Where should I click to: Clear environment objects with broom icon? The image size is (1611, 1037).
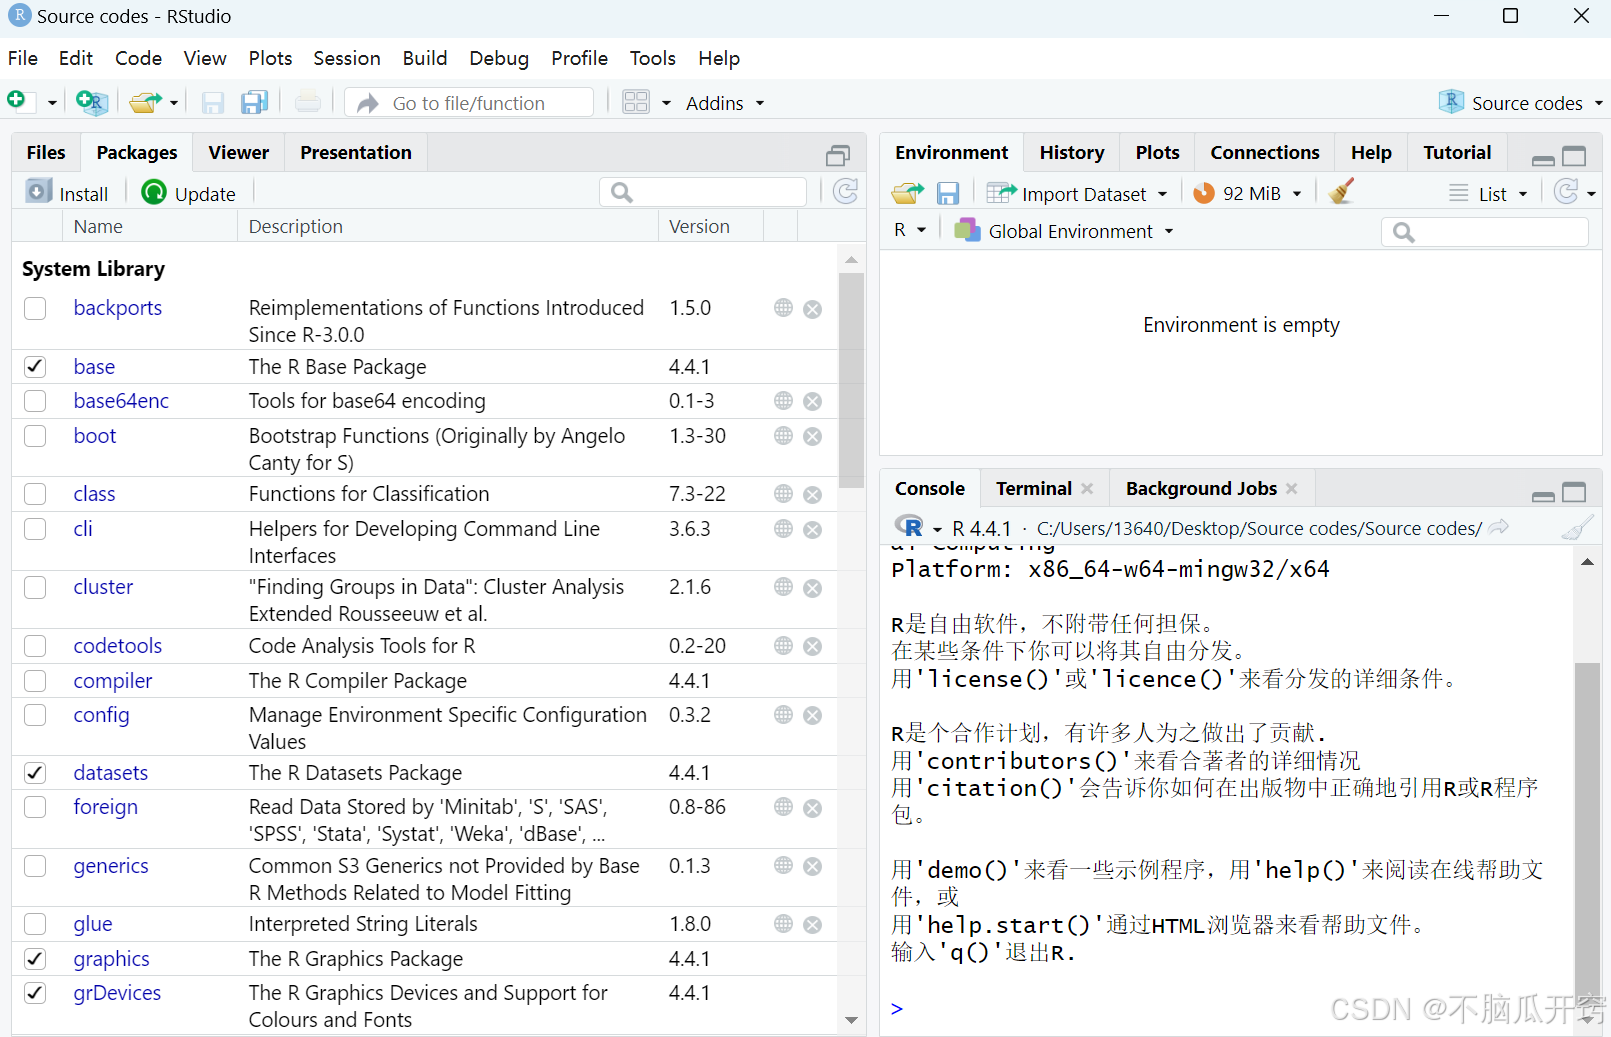(x=1342, y=191)
